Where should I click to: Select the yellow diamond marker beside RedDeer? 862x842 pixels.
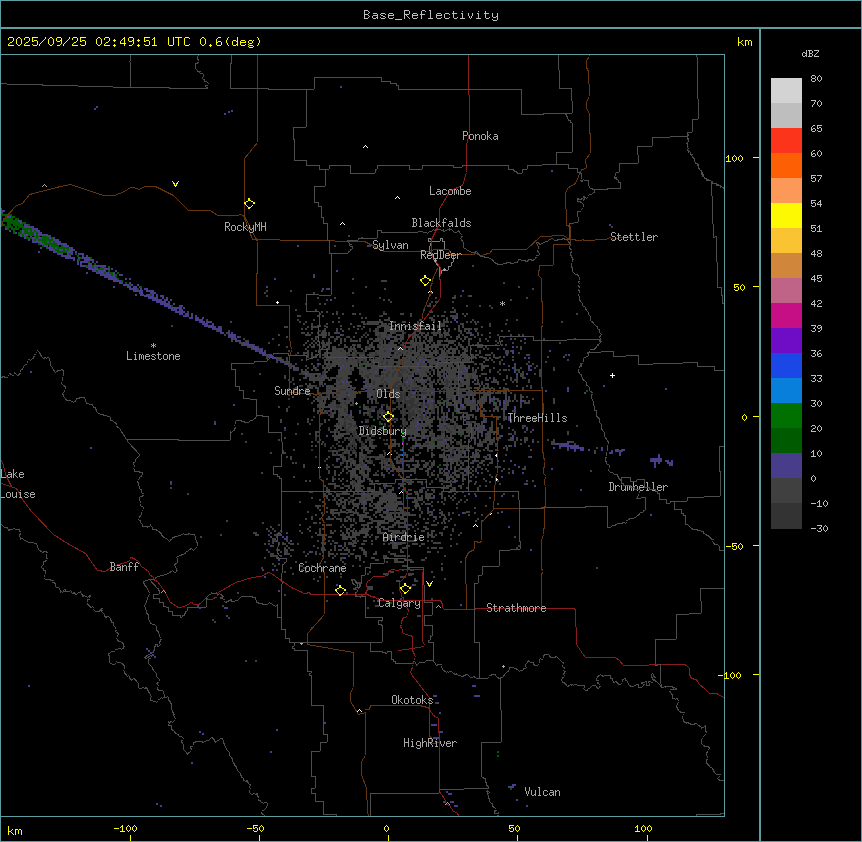point(425,281)
